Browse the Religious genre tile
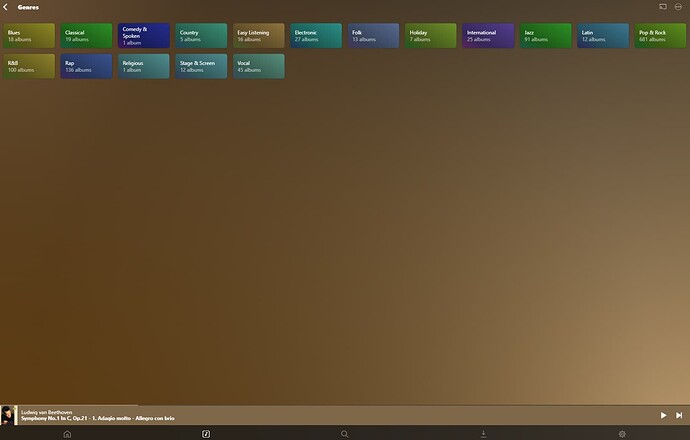 click(x=143, y=66)
